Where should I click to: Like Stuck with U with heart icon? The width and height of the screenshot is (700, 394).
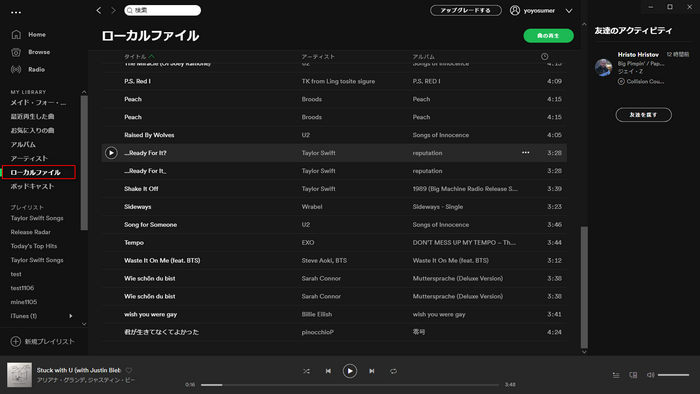pos(129,370)
